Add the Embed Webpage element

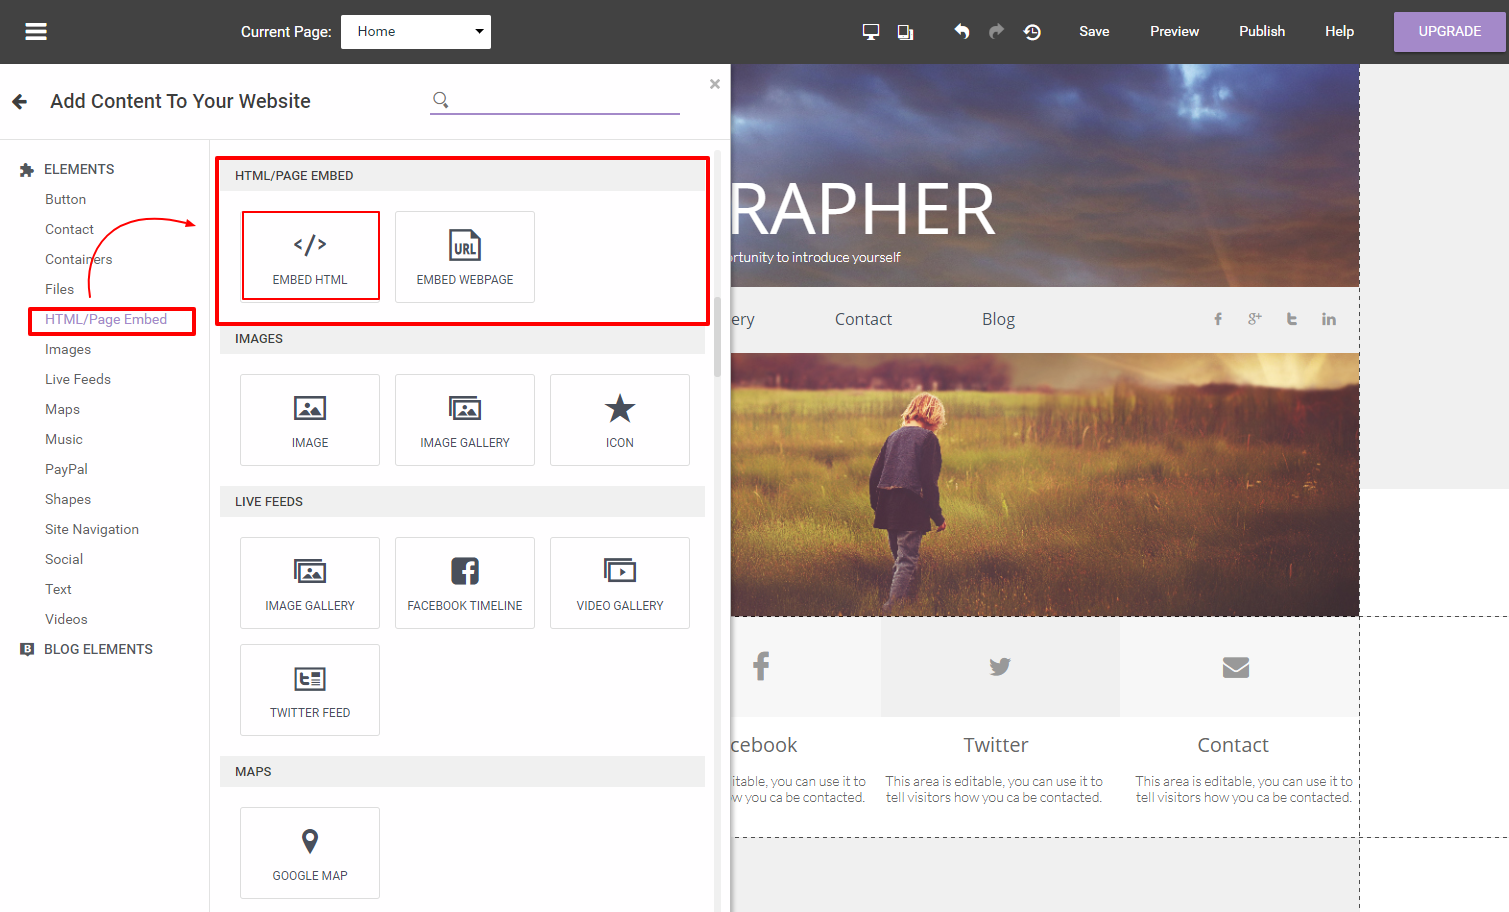point(465,256)
